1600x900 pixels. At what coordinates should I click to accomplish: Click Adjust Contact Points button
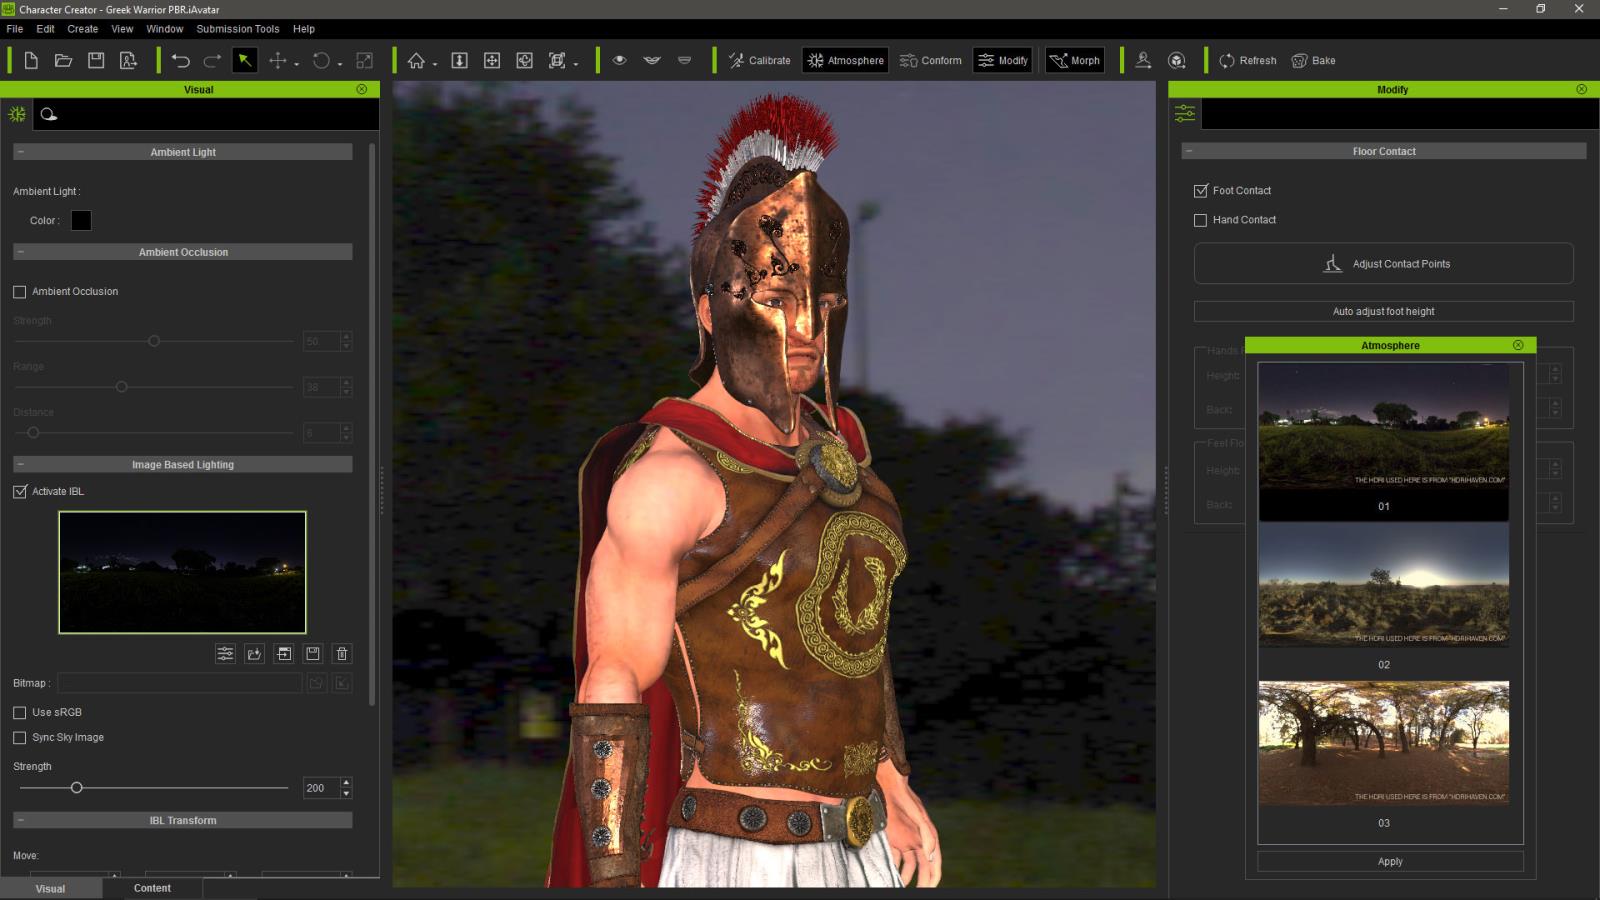click(x=1383, y=263)
